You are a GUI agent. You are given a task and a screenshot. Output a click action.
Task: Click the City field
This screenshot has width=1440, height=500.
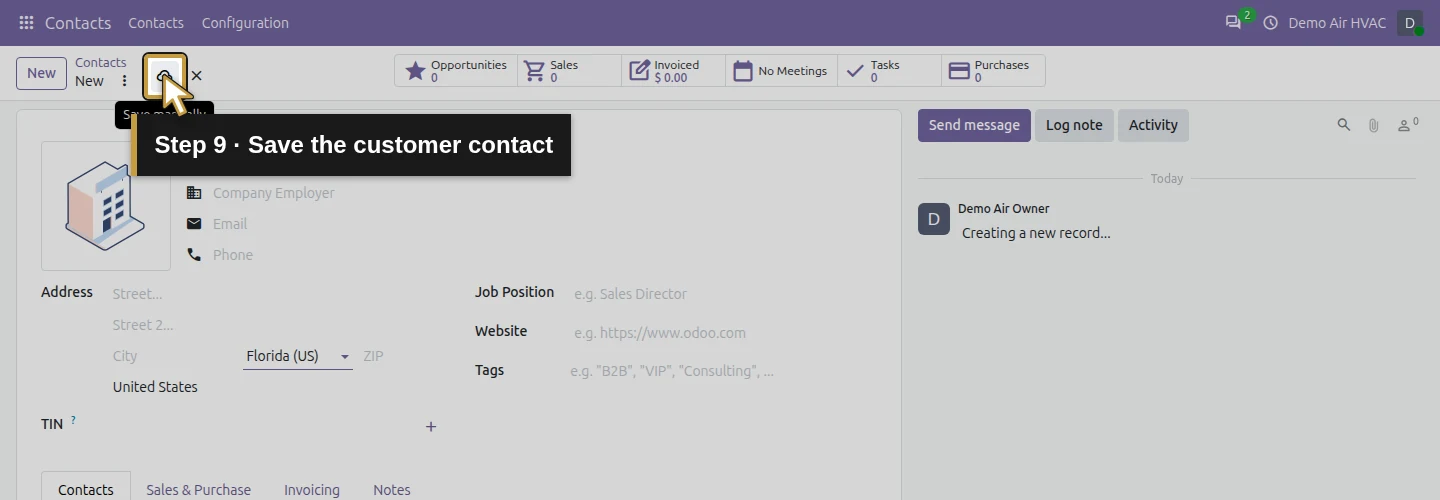(172, 356)
